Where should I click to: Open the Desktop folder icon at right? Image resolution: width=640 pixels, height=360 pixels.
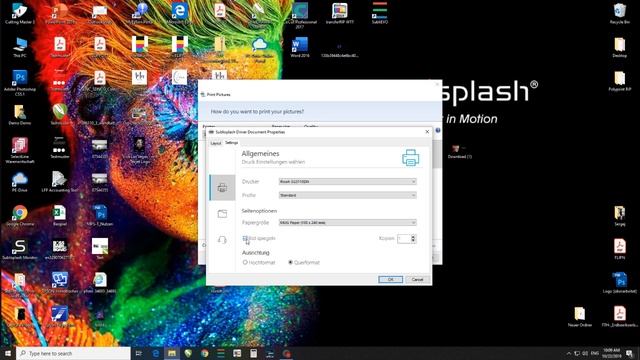pyautogui.click(x=620, y=47)
